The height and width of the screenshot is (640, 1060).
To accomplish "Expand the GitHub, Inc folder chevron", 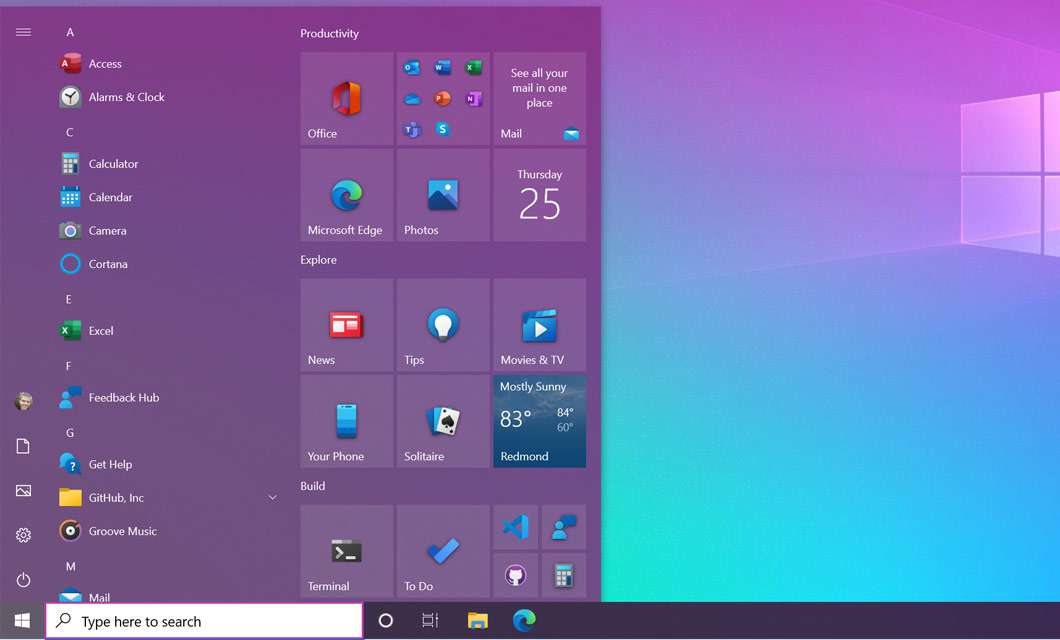I will [272, 497].
